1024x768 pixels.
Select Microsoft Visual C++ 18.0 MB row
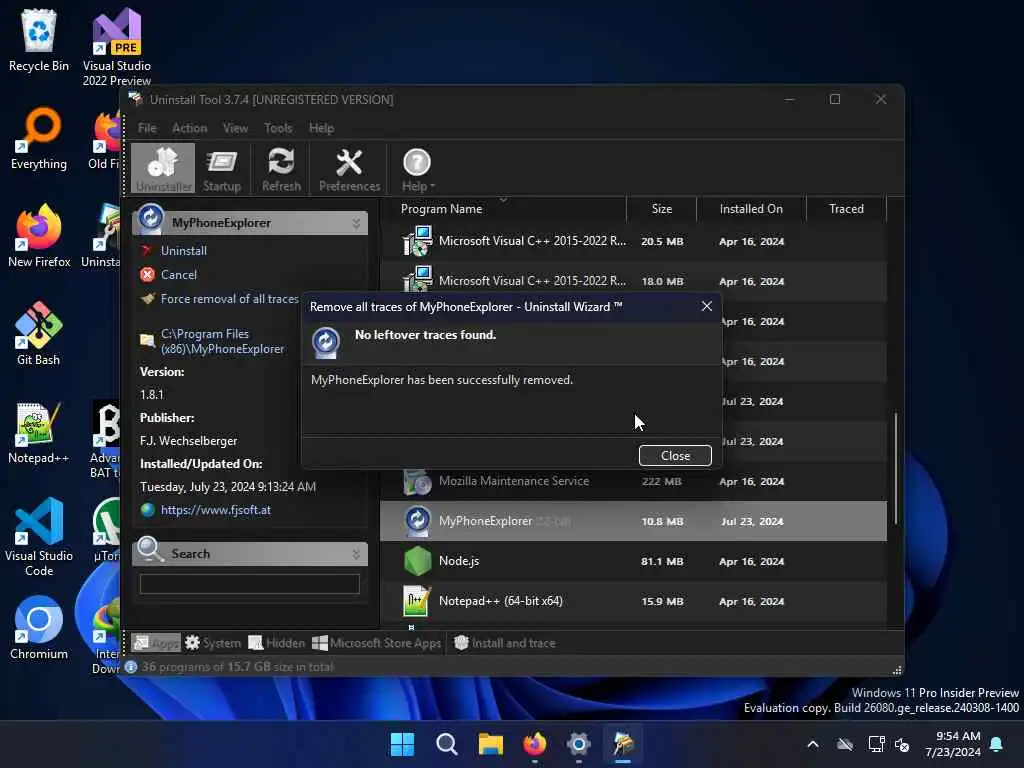point(633,281)
